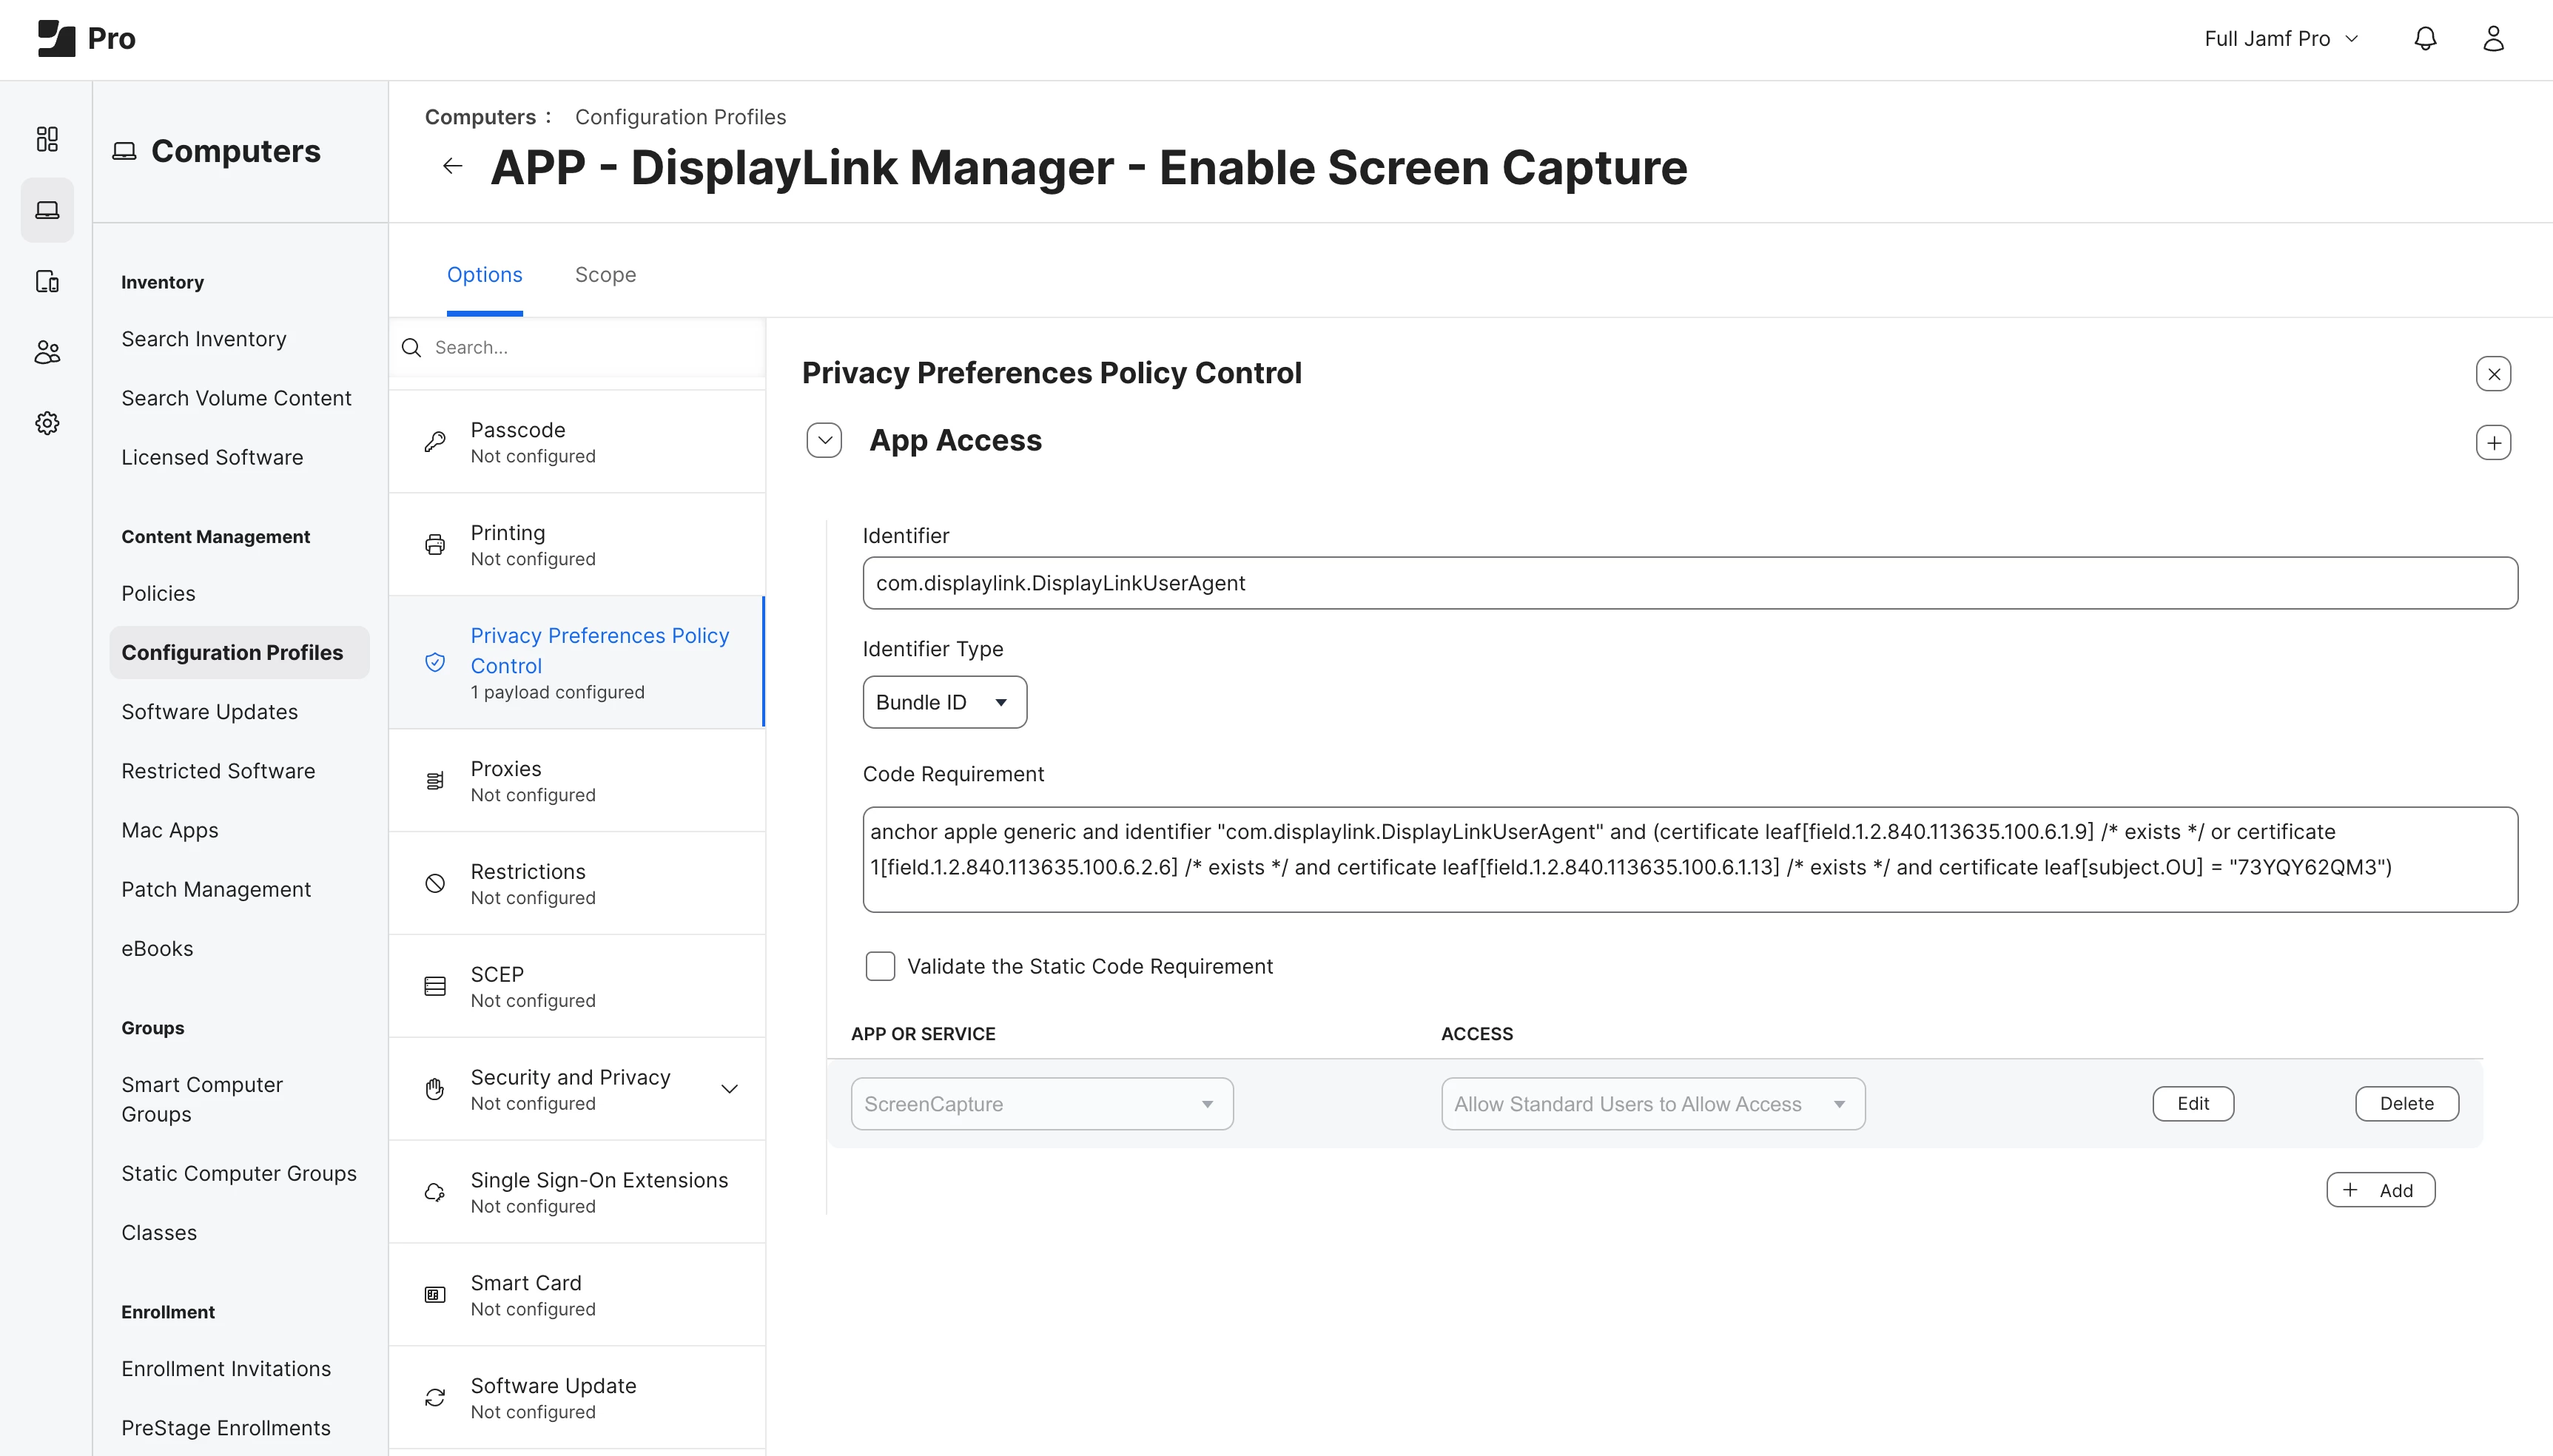
Task: Open the ScreenCapture service dropdown
Action: [1042, 1104]
